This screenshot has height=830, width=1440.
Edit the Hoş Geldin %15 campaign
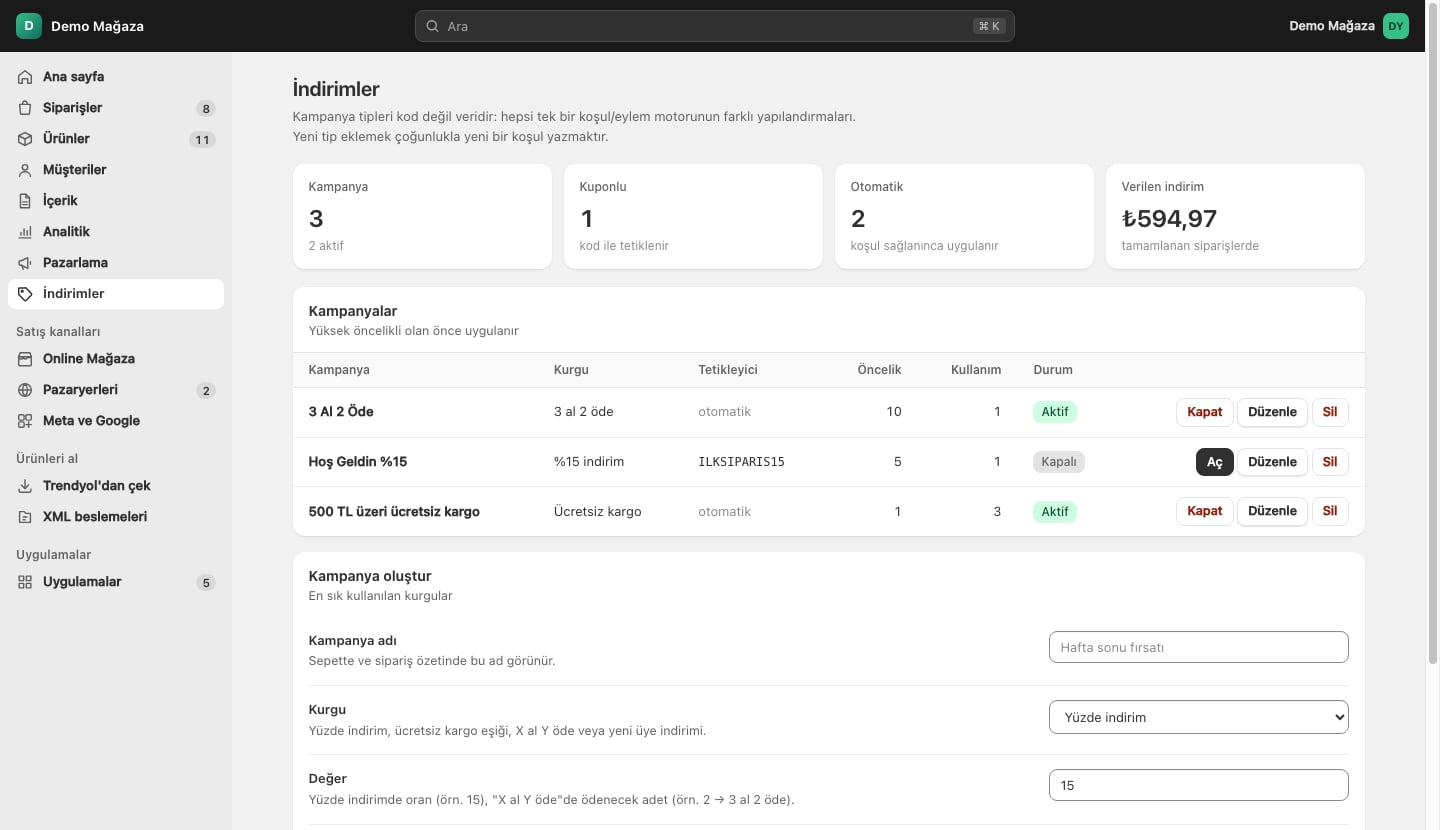[x=1272, y=462]
